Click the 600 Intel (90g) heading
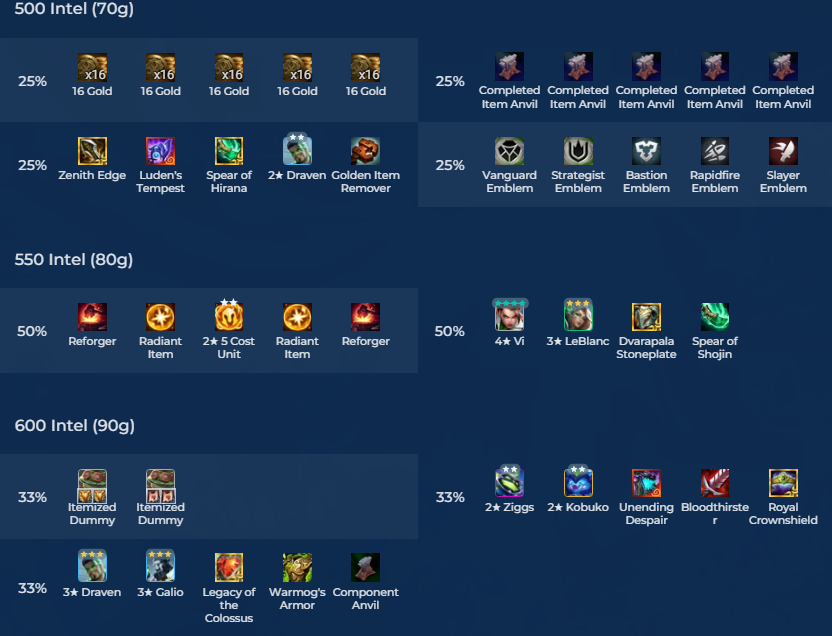This screenshot has width=832, height=636. point(74,425)
